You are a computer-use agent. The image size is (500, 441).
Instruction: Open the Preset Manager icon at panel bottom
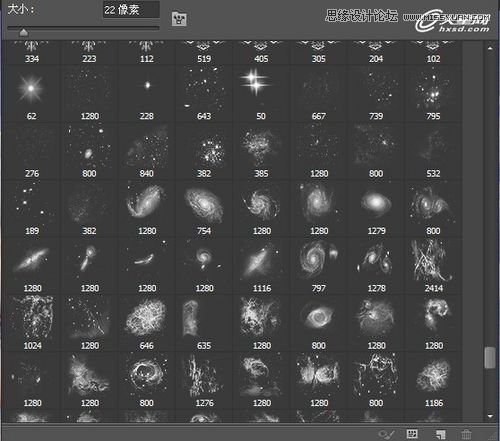click(412, 434)
